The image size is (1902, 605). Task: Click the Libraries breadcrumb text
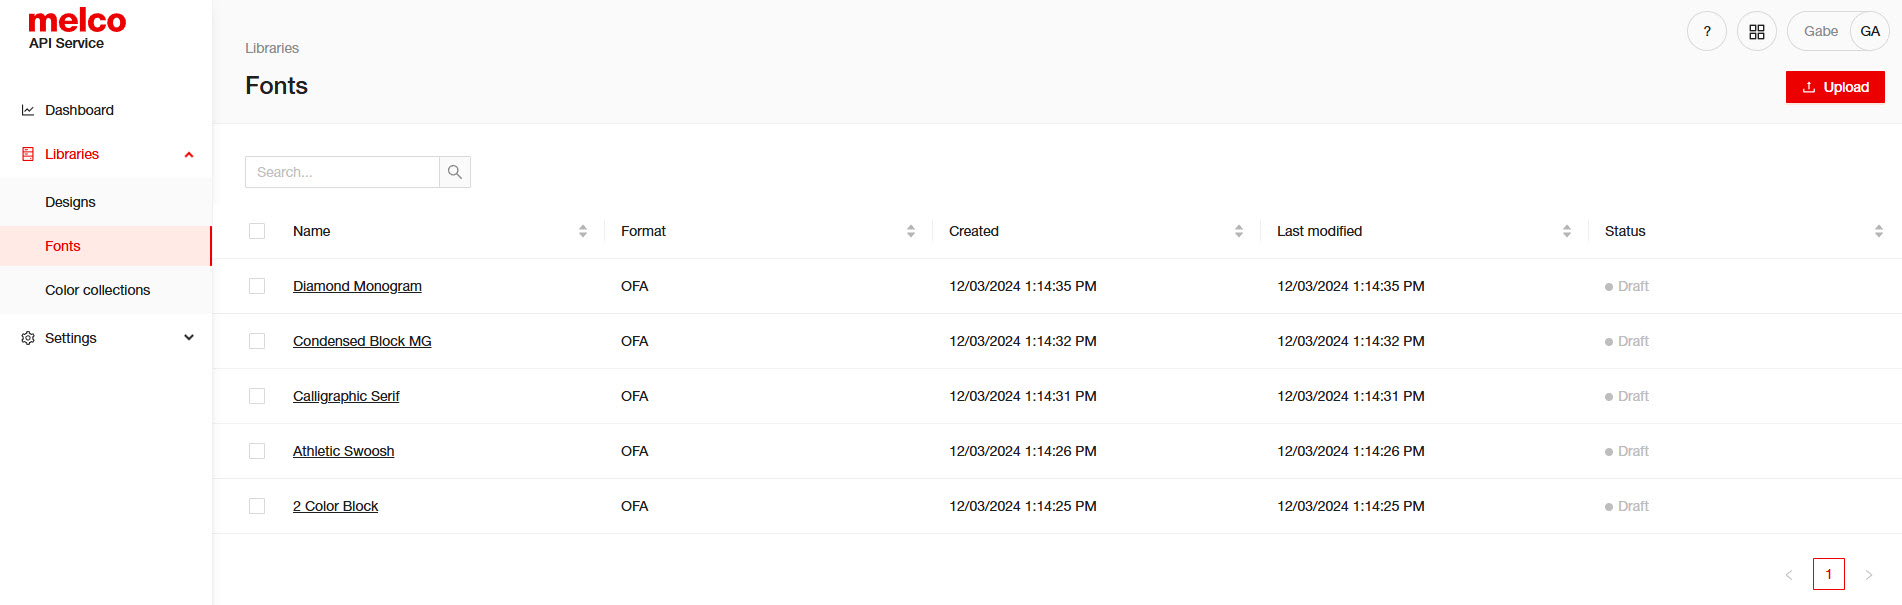pyautogui.click(x=272, y=48)
